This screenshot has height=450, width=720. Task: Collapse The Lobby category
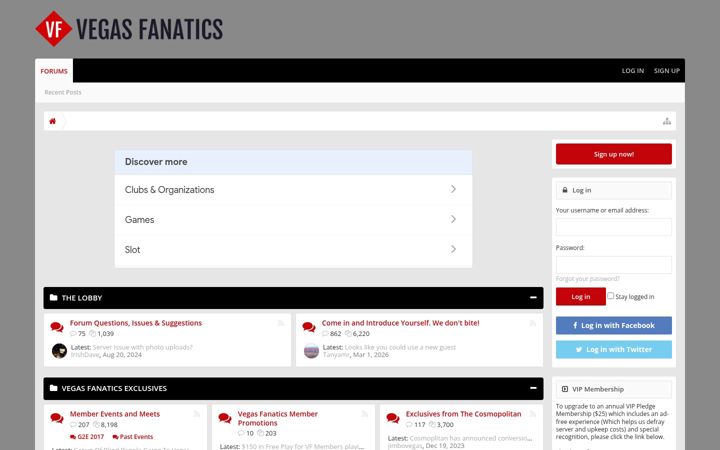point(533,298)
